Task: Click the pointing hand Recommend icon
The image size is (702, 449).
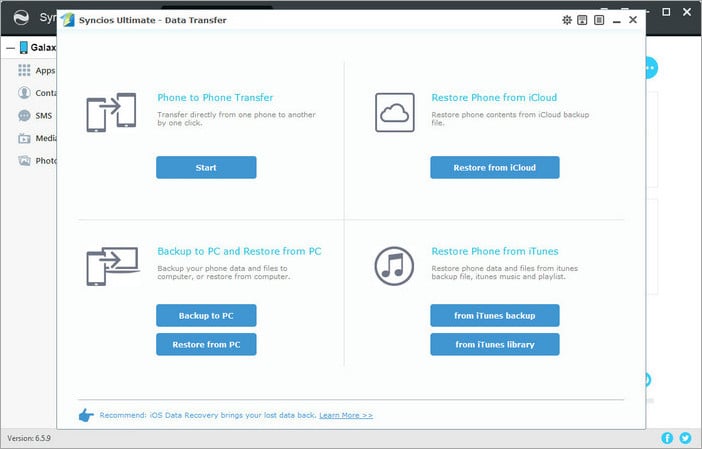Action: [x=86, y=415]
